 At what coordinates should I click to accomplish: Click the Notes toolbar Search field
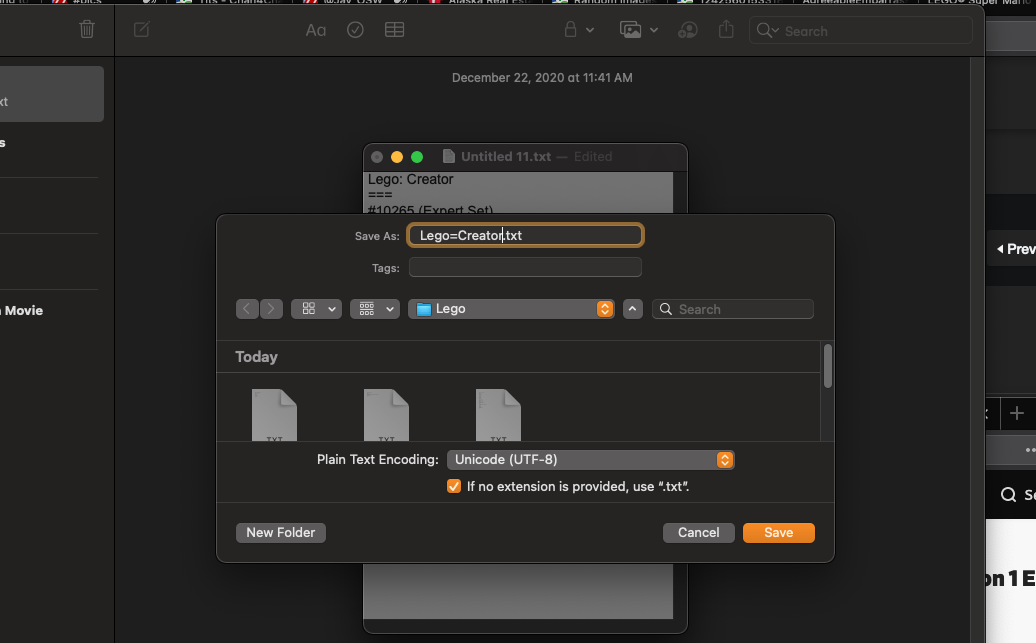861,31
